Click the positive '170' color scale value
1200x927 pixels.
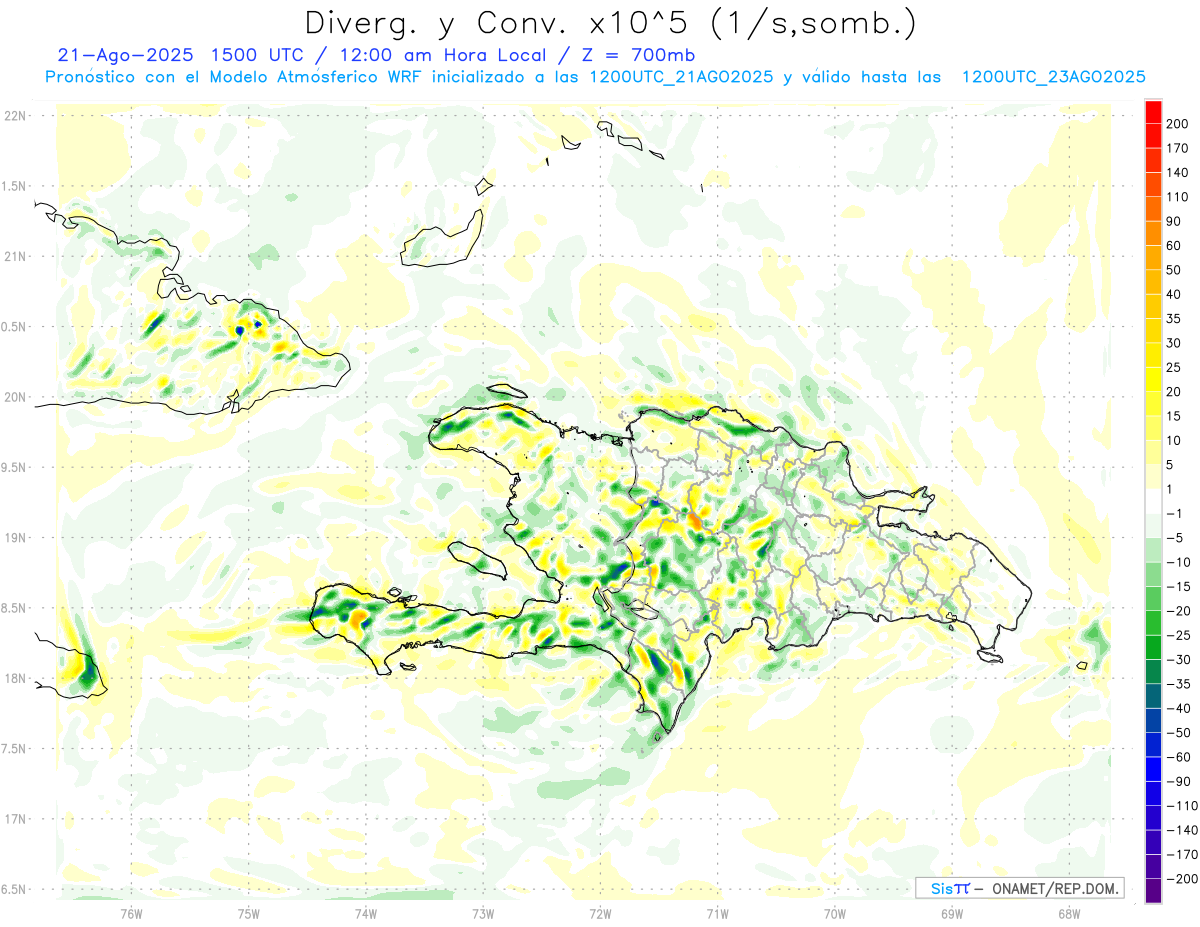click(x=1177, y=148)
